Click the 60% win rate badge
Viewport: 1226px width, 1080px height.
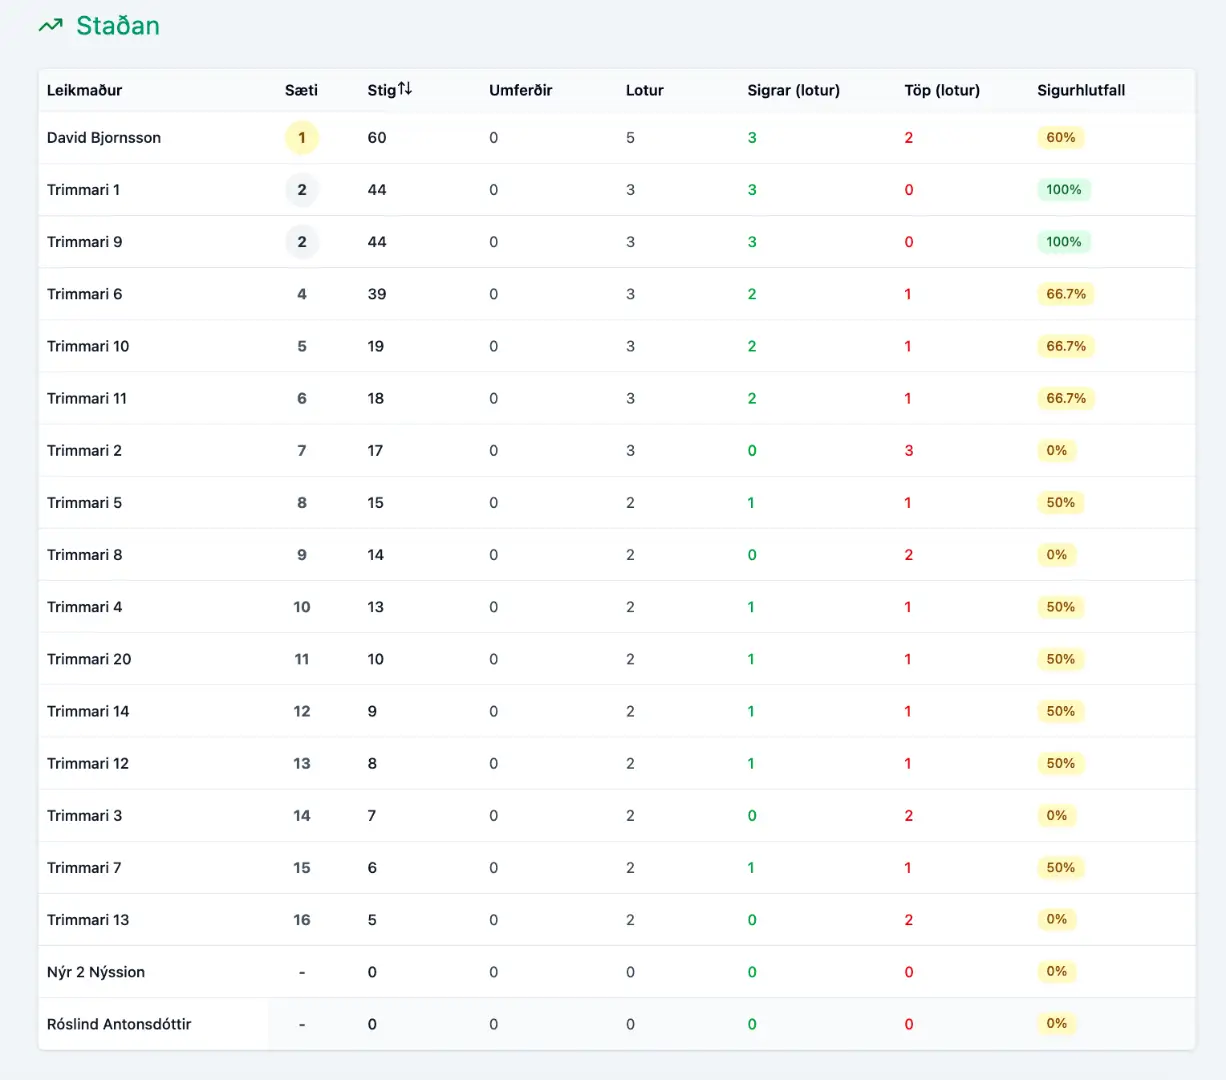point(1060,138)
